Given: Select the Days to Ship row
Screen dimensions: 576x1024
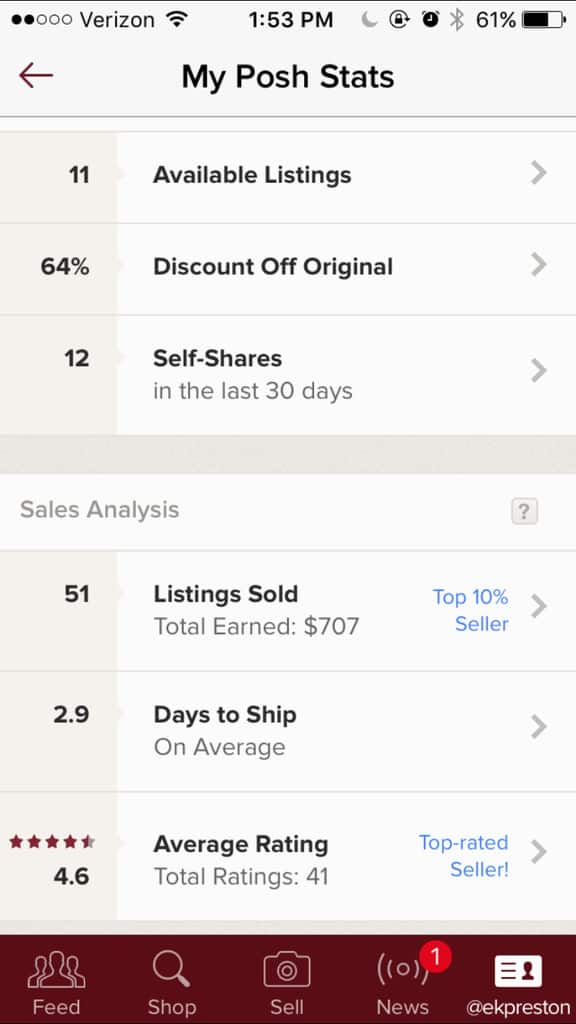Looking at the screenshot, I should coord(288,731).
